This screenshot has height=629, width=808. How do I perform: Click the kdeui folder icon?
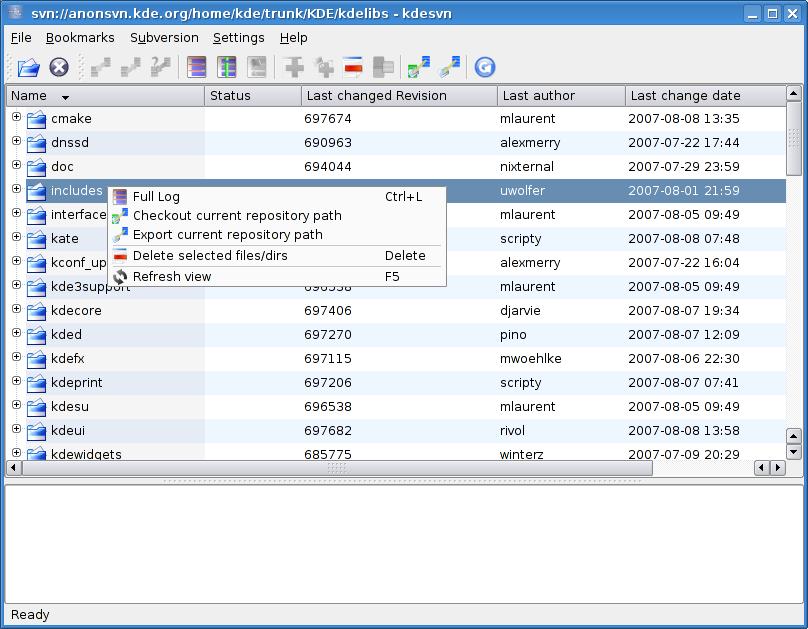[x=37, y=431]
